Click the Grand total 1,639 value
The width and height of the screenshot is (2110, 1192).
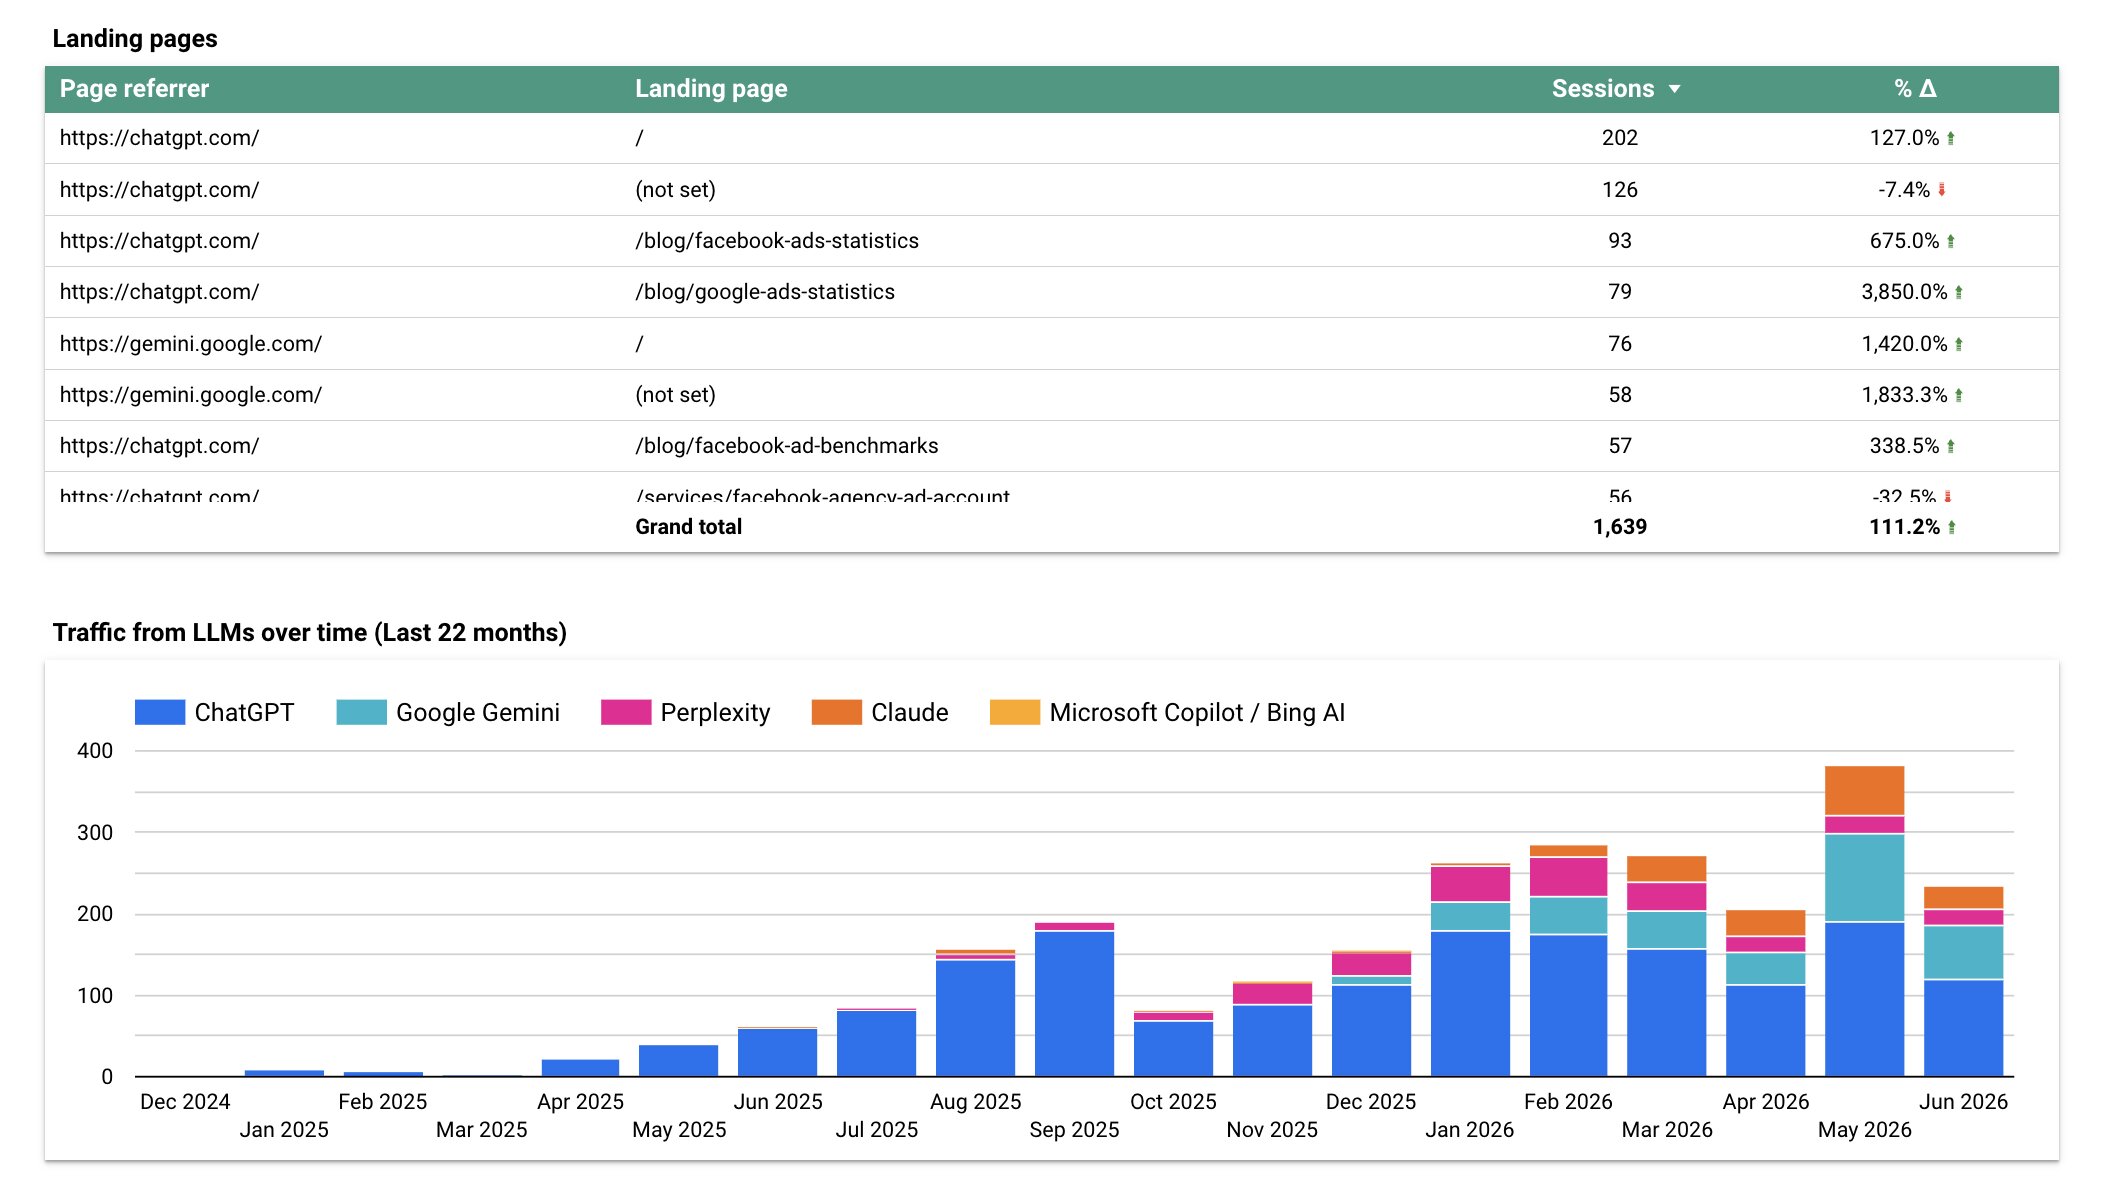coord(1620,527)
